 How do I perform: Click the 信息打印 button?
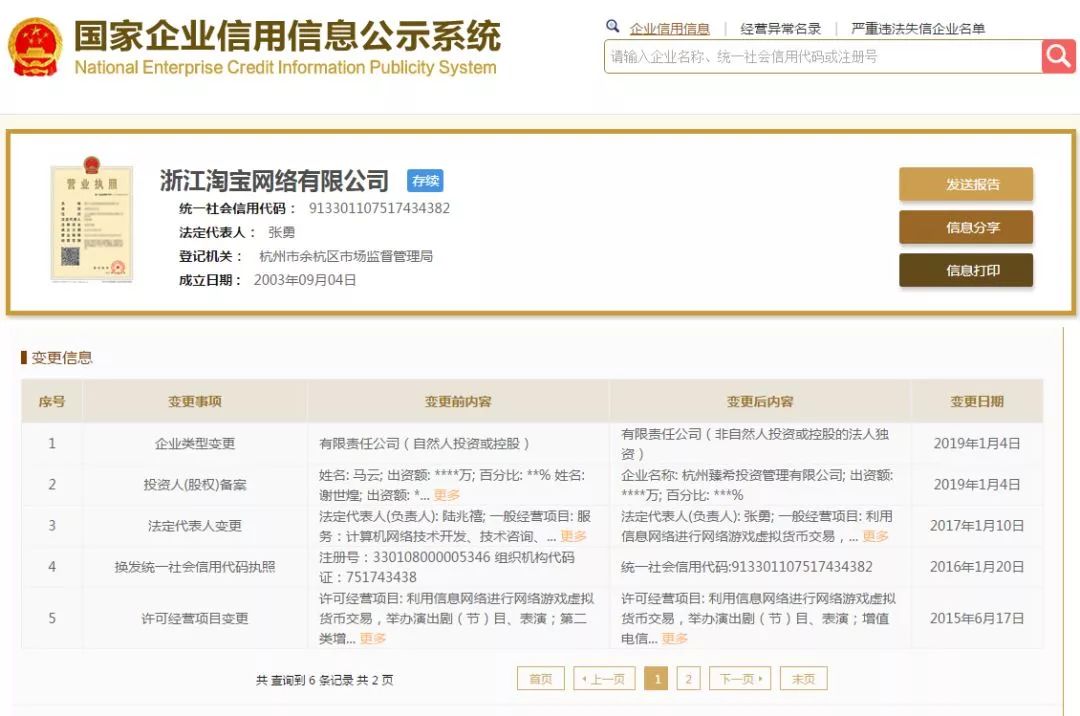(966, 270)
